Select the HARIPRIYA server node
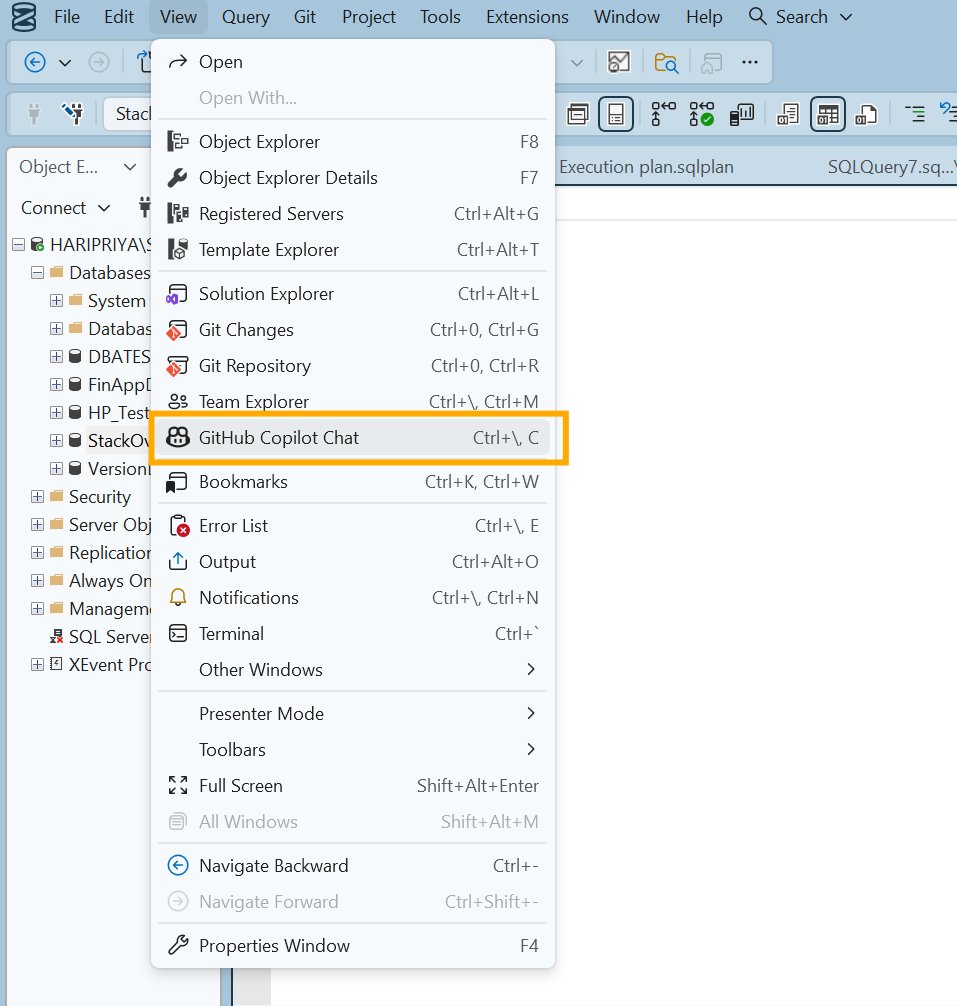 [100, 244]
